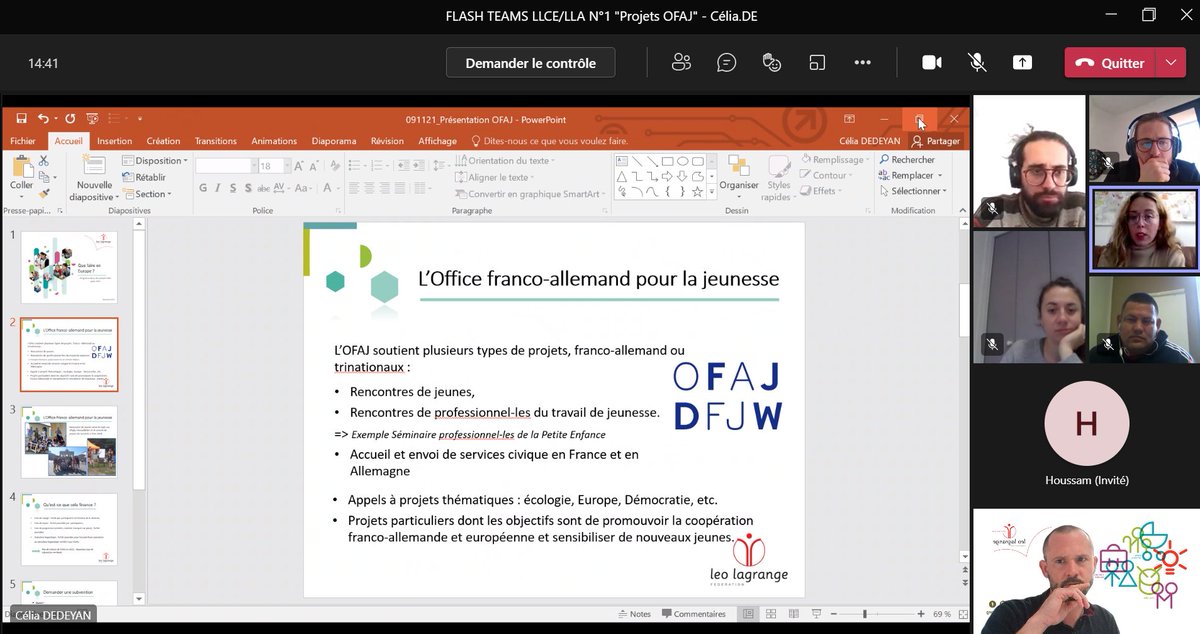
Task: Switch to the Révision tab
Action: (x=387, y=141)
